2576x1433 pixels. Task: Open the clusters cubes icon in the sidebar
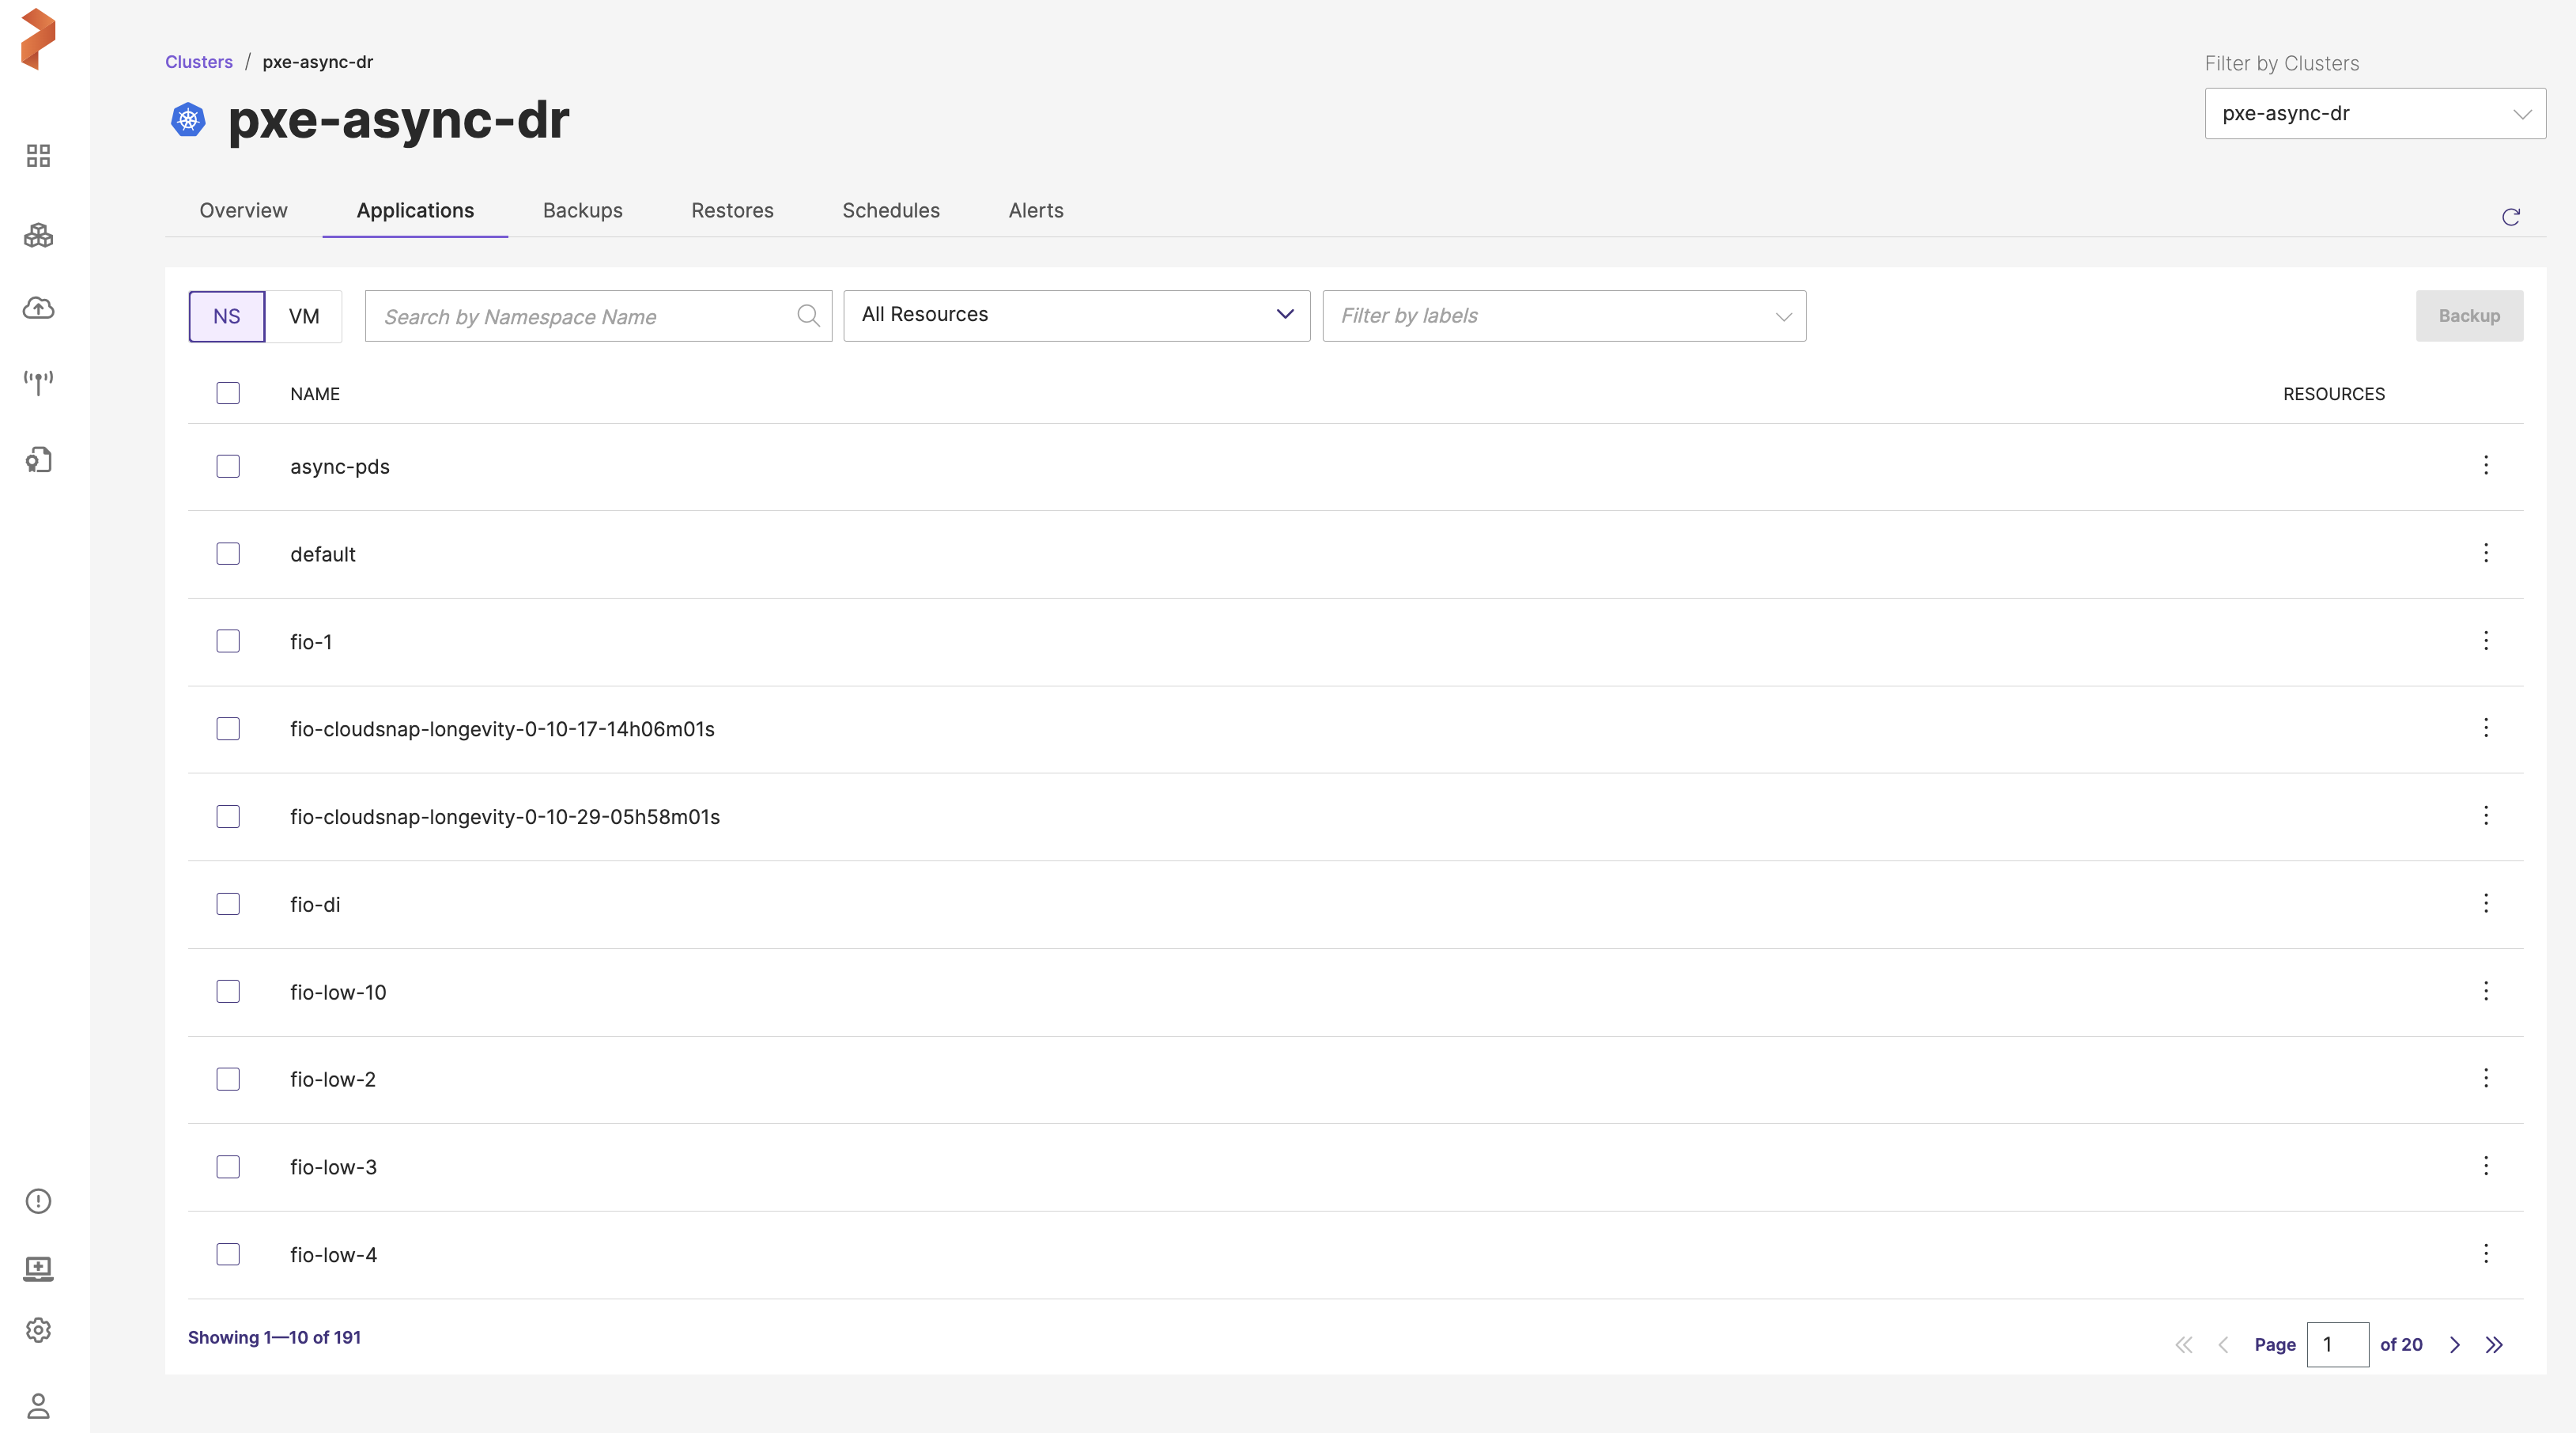(38, 235)
